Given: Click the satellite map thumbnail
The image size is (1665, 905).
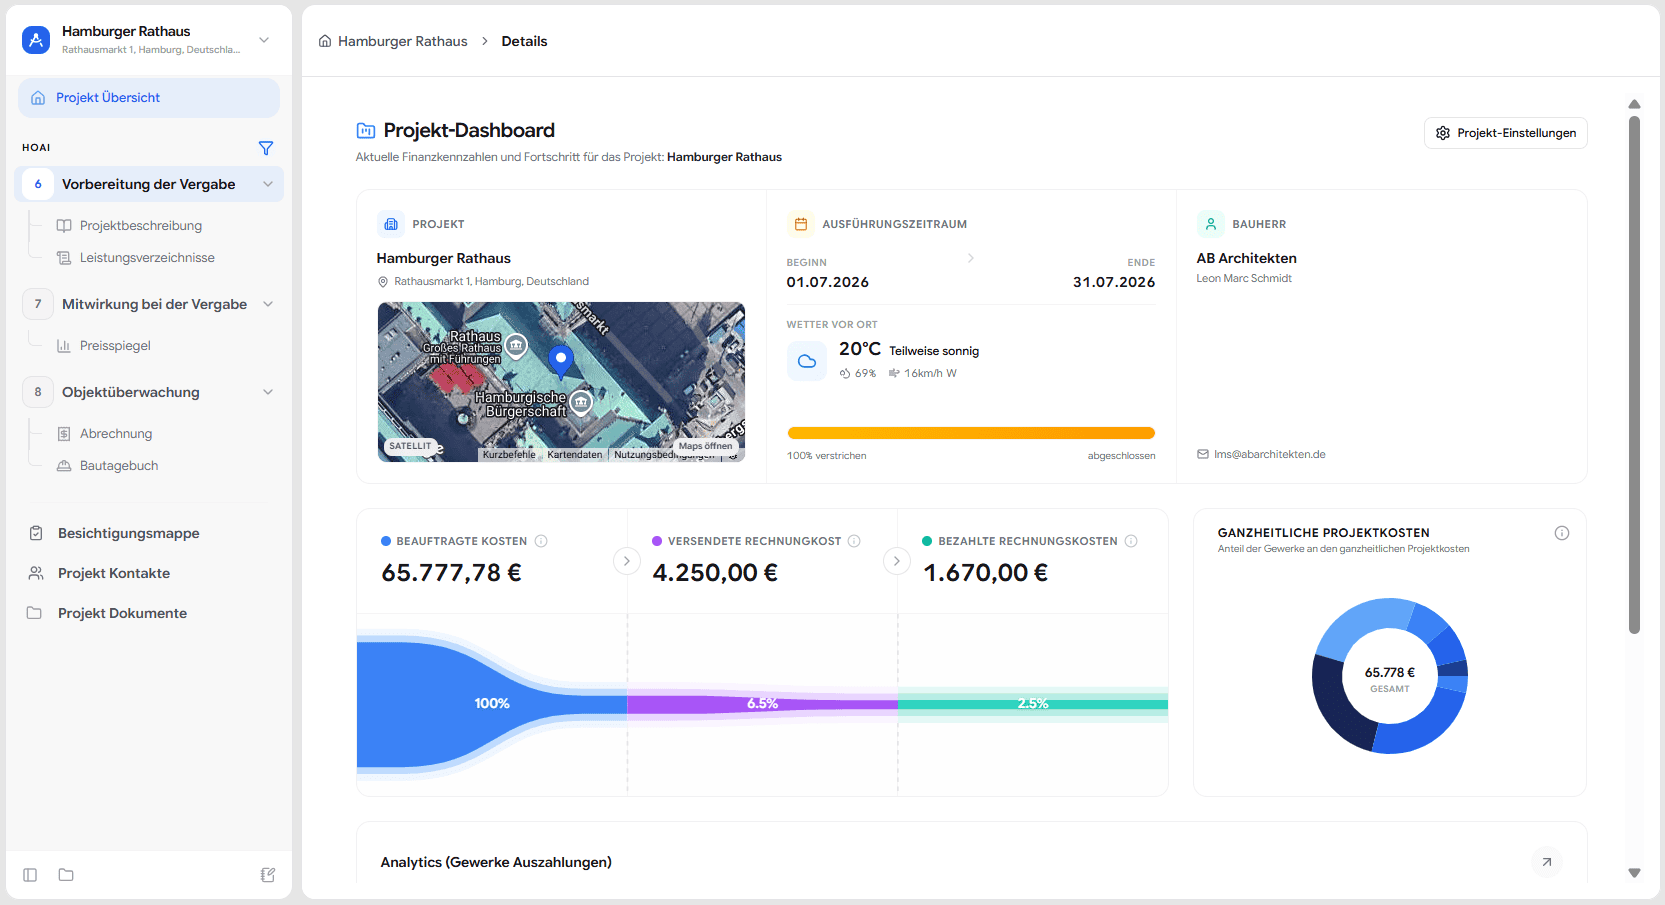Looking at the screenshot, I should point(561,382).
